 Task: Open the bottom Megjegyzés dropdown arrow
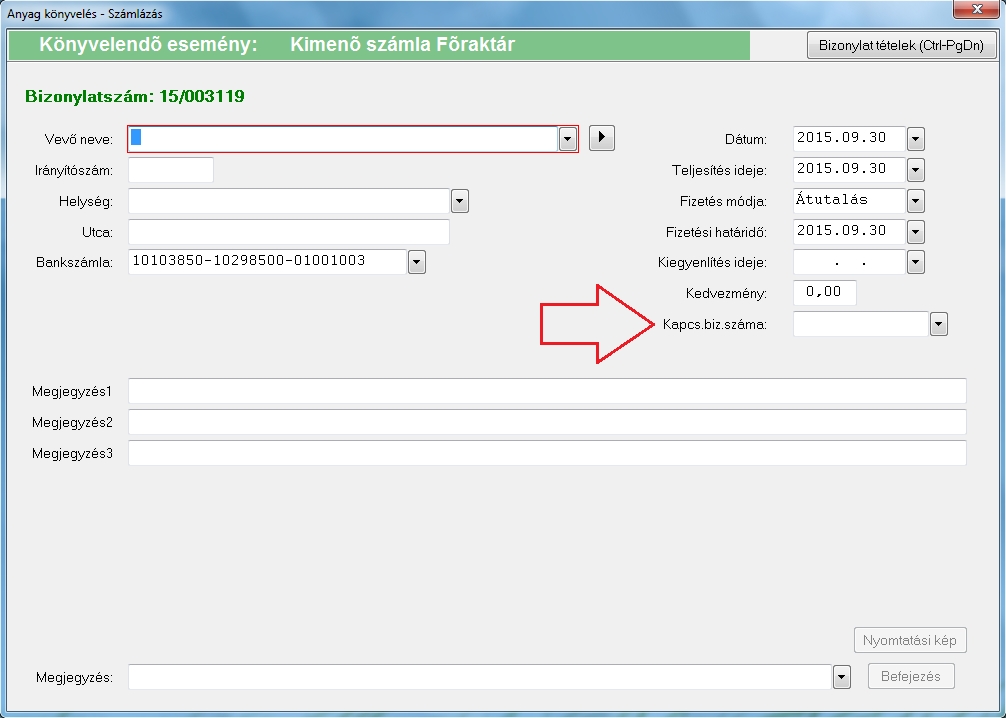pos(841,677)
